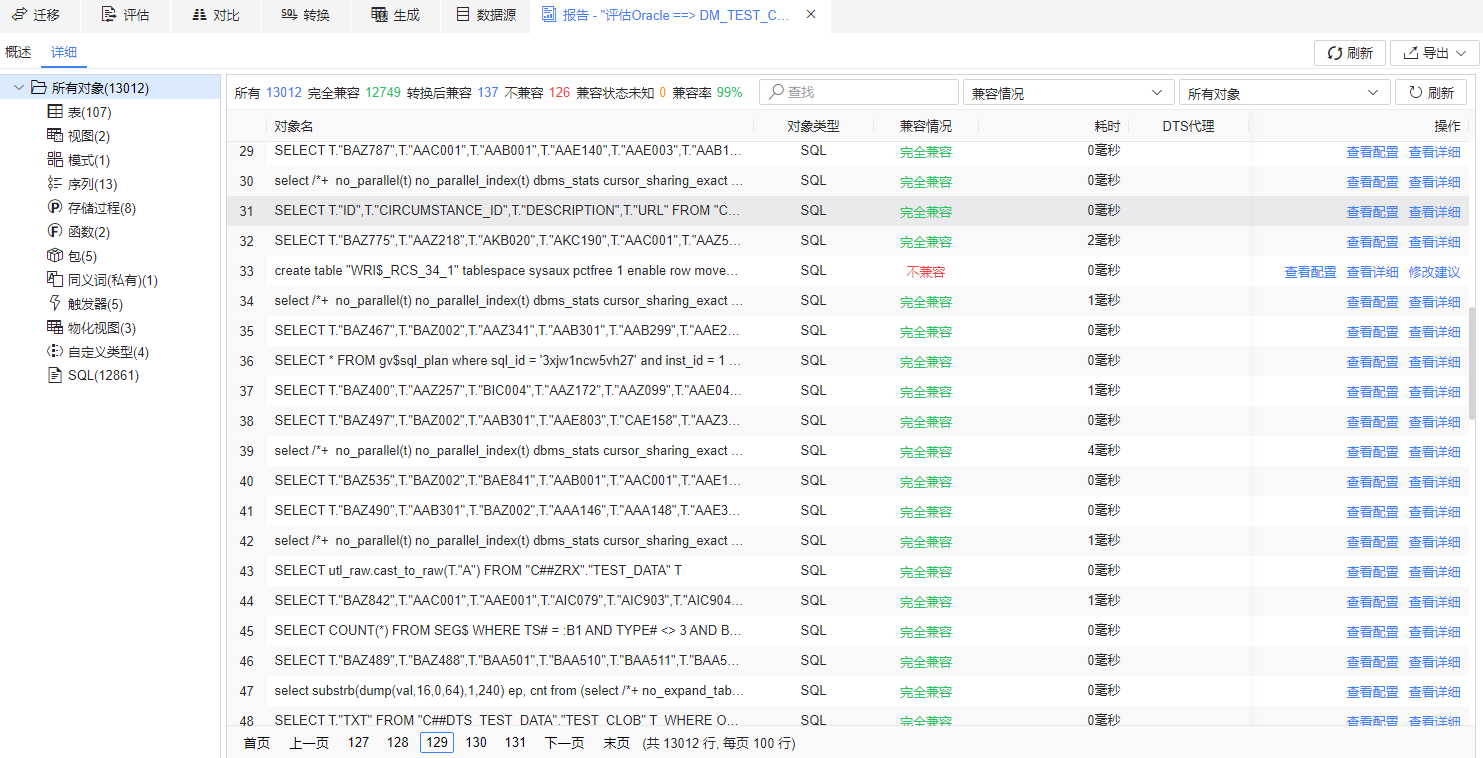Switch to the 概述 tab
This screenshot has height=758, width=1483.
[x=18, y=52]
